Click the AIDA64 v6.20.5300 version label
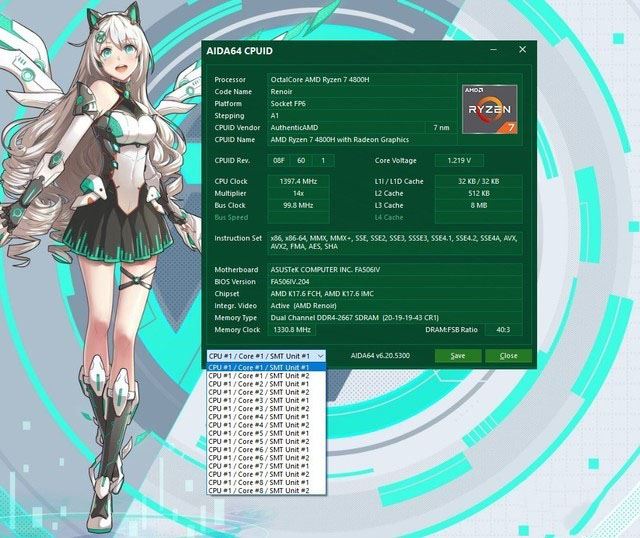Image resolution: width=640 pixels, height=538 pixels. [380, 356]
